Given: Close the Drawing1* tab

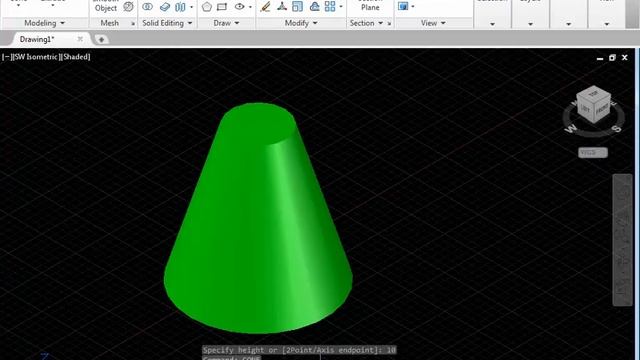Looking at the screenshot, I should click(x=80, y=39).
